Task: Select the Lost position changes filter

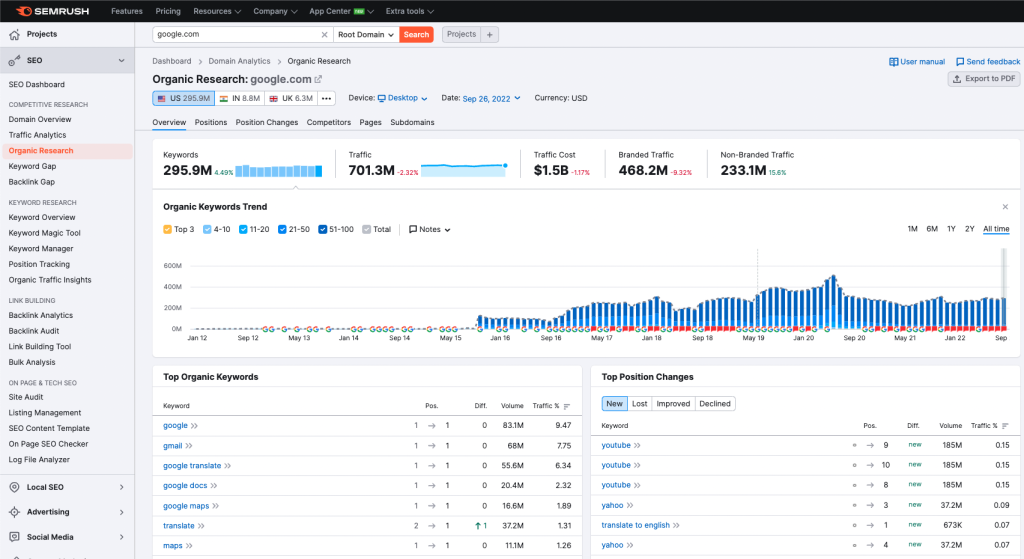Action: point(640,404)
